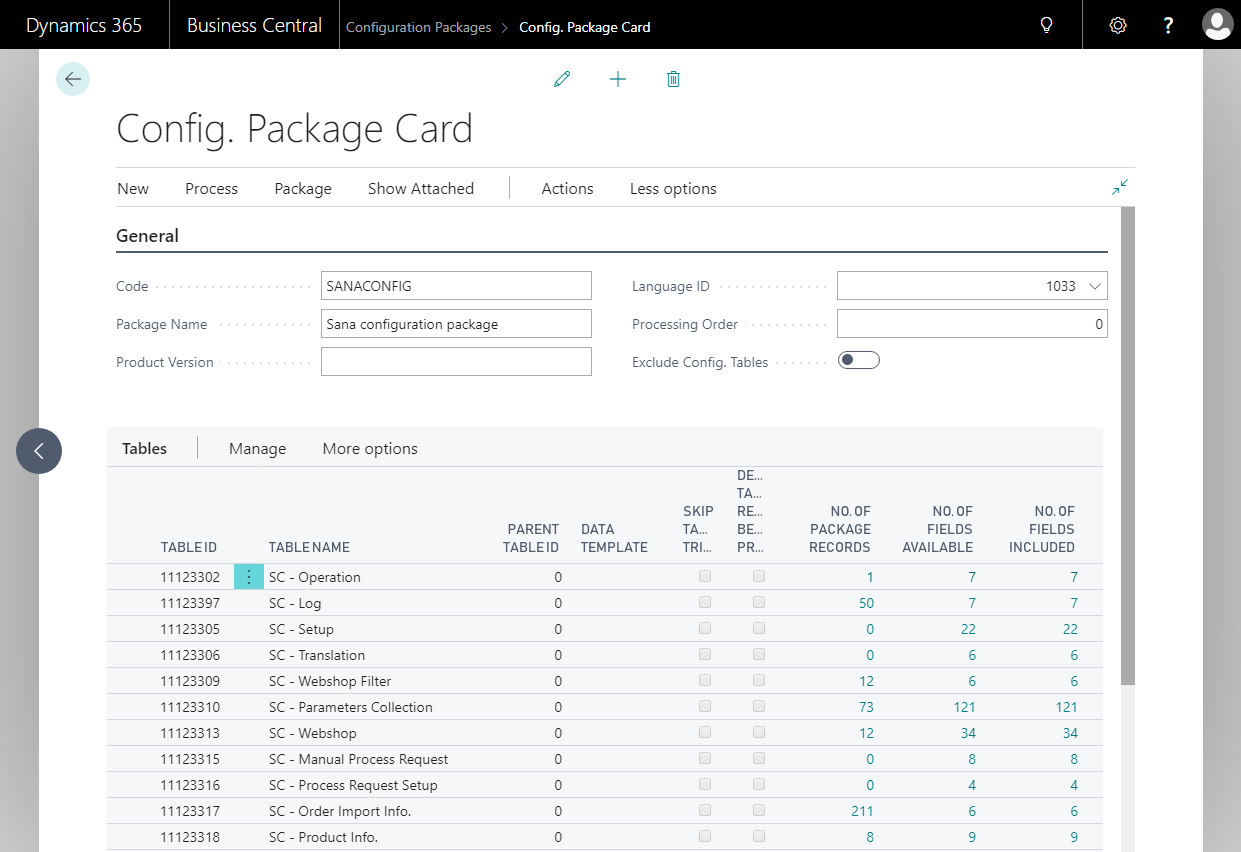
Task: Click the General section heading
Action: (x=148, y=236)
